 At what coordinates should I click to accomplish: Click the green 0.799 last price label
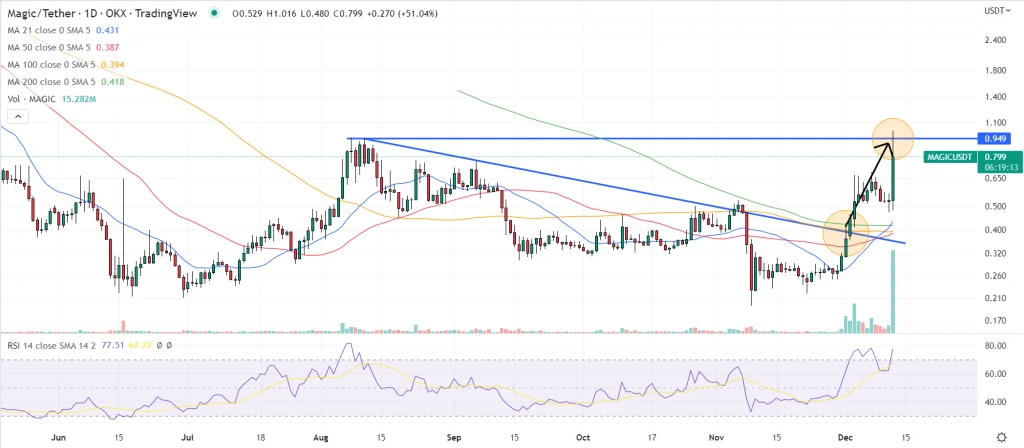pyautogui.click(x=997, y=157)
